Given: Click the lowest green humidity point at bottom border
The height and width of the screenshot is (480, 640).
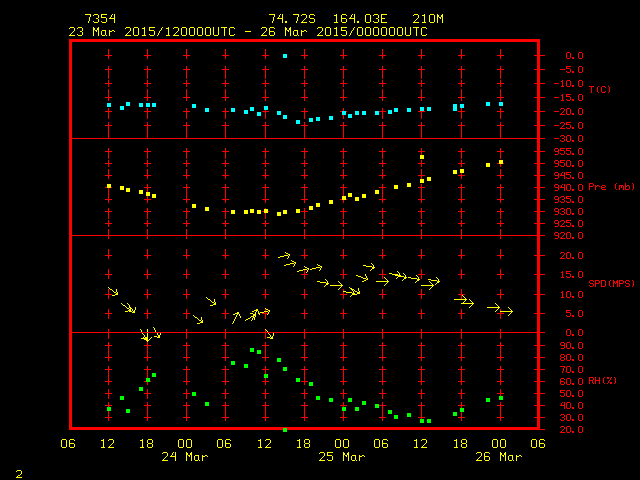Looking at the screenshot, I should coord(285,429).
